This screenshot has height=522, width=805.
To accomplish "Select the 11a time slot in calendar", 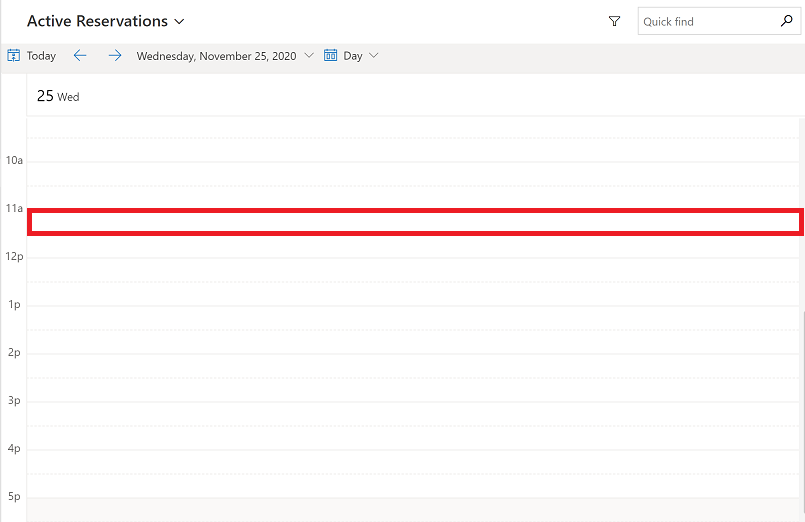I will pos(415,222).
